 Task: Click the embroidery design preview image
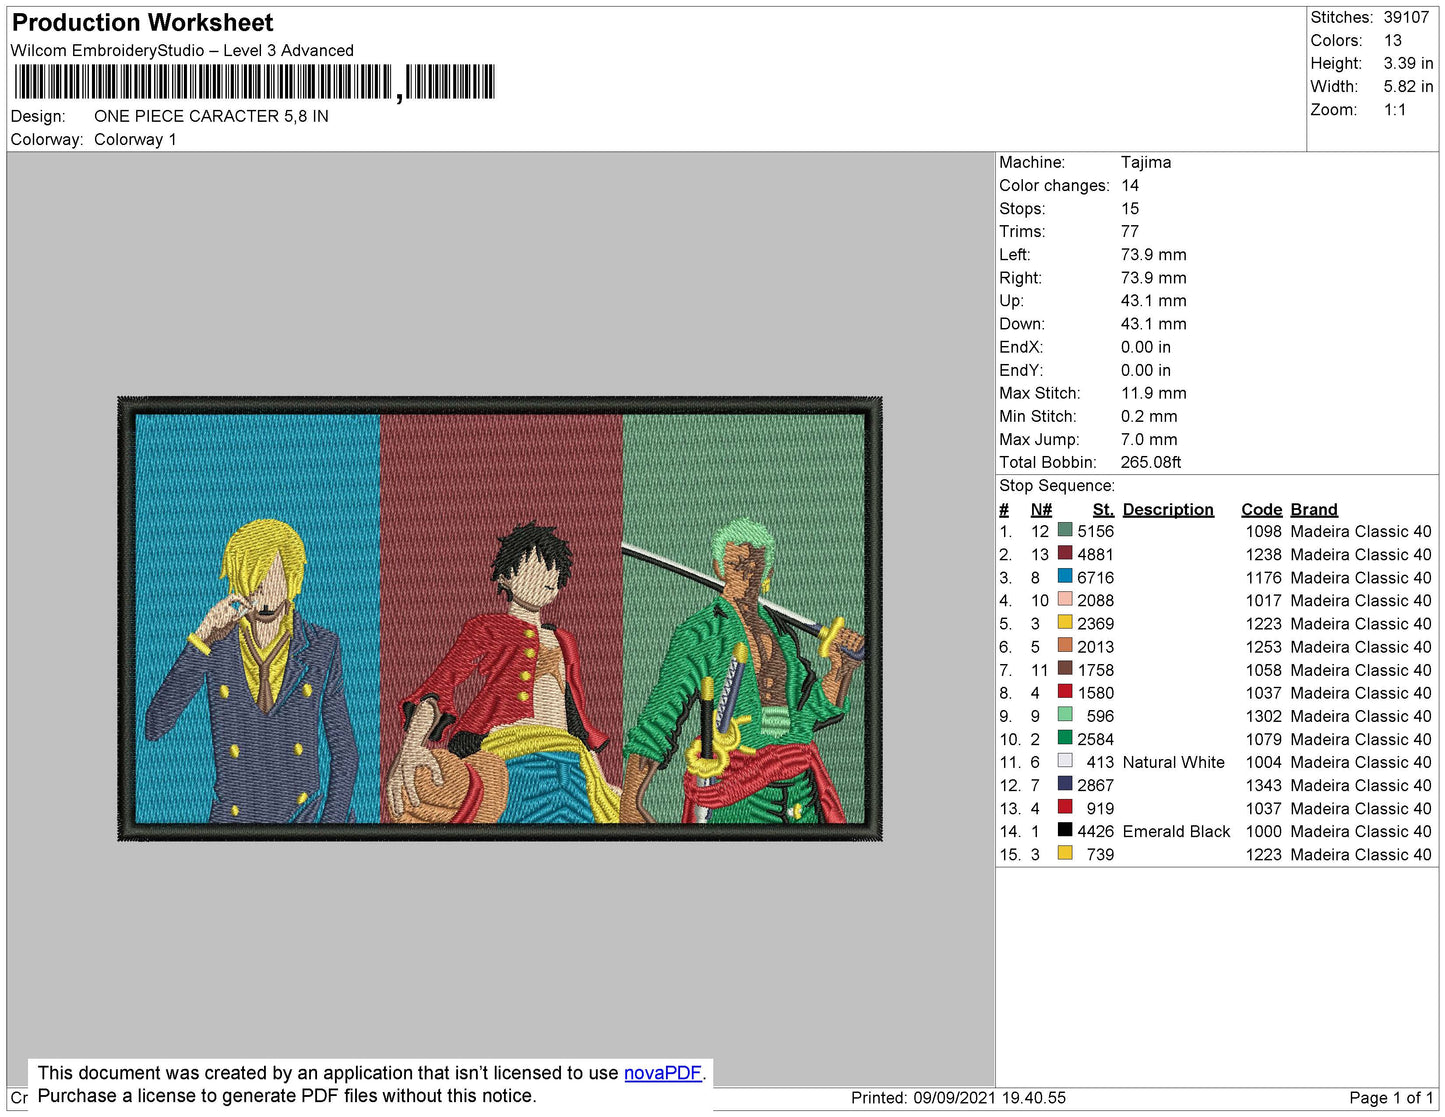[x=500, y=618]
